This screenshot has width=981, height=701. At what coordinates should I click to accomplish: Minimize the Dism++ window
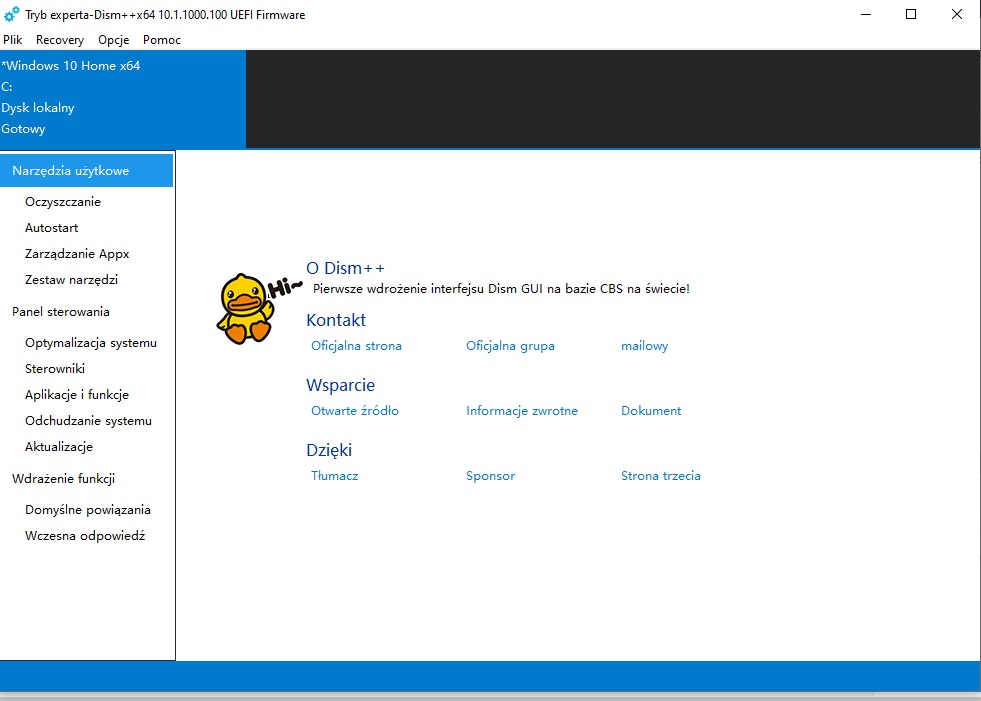866,14
